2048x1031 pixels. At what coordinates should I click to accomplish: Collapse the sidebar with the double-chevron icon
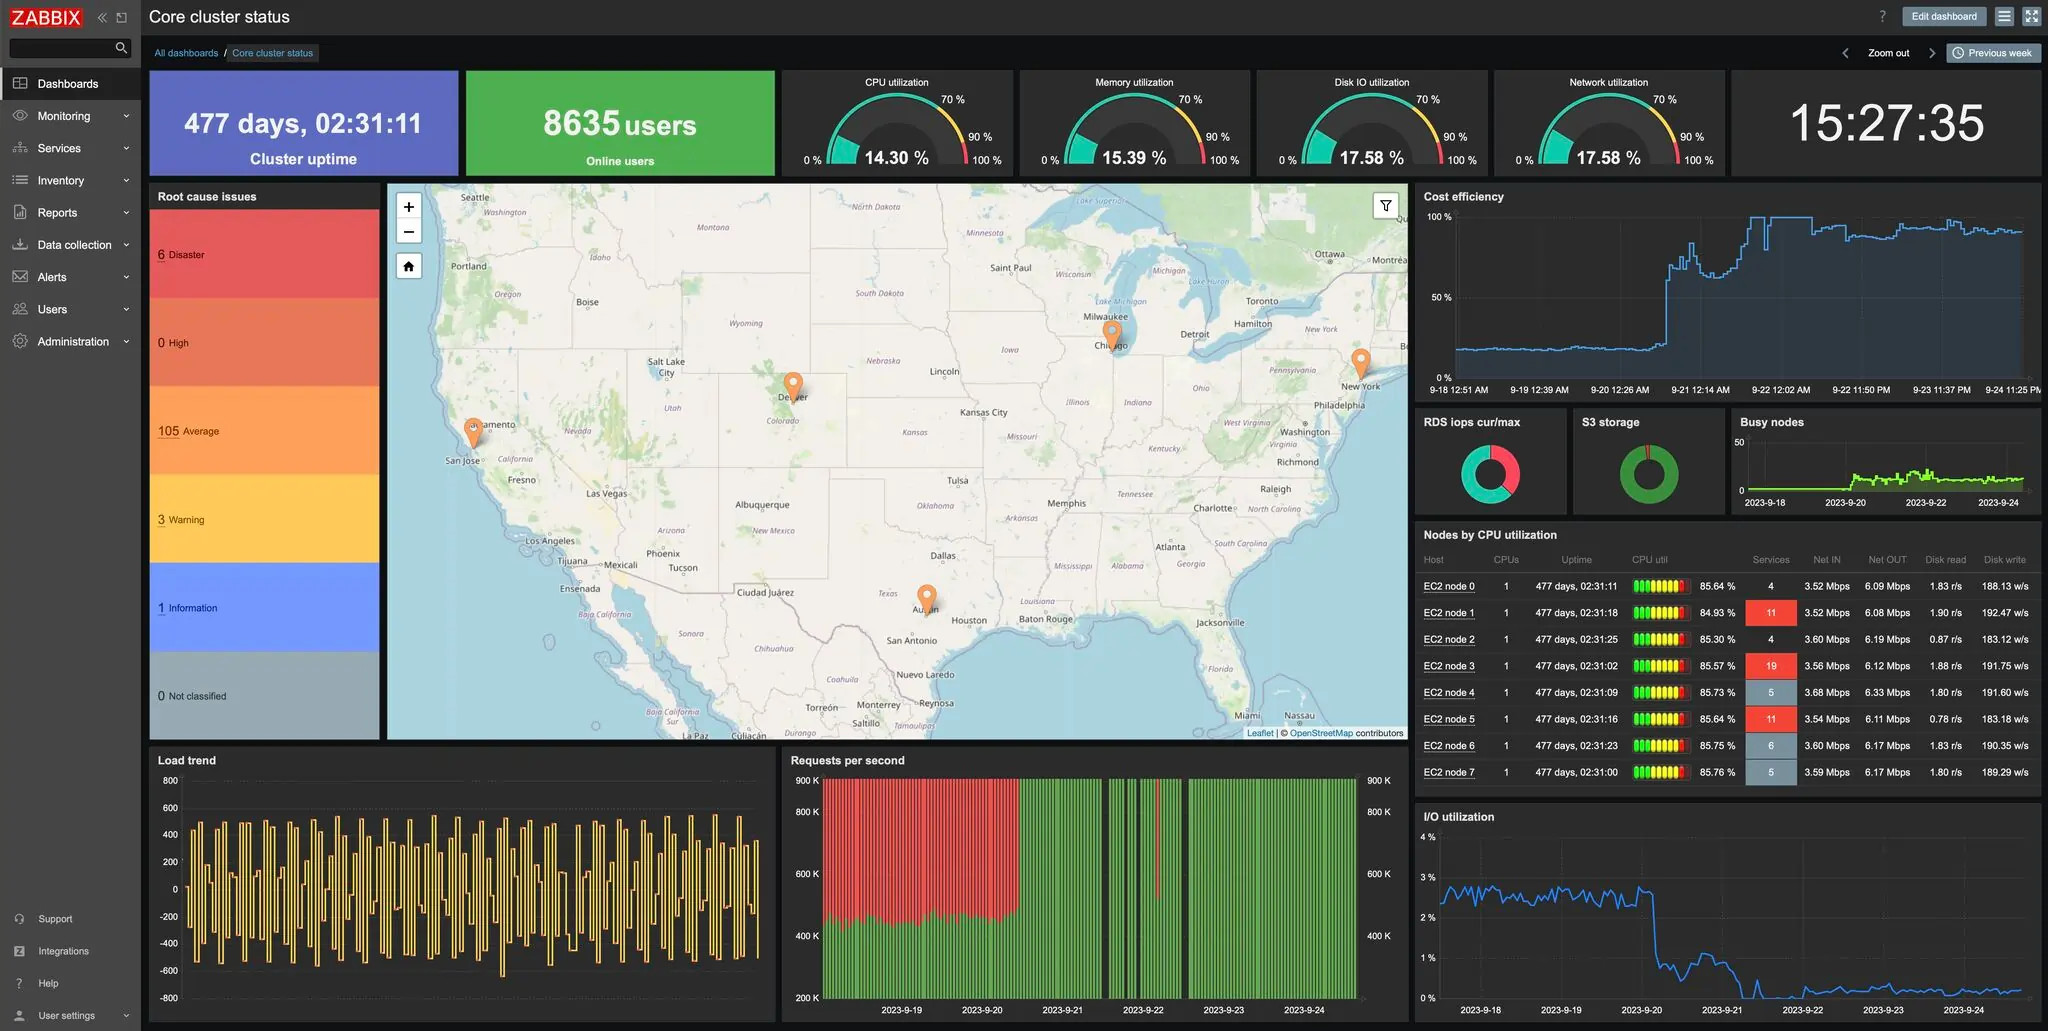tap(102, 17)
